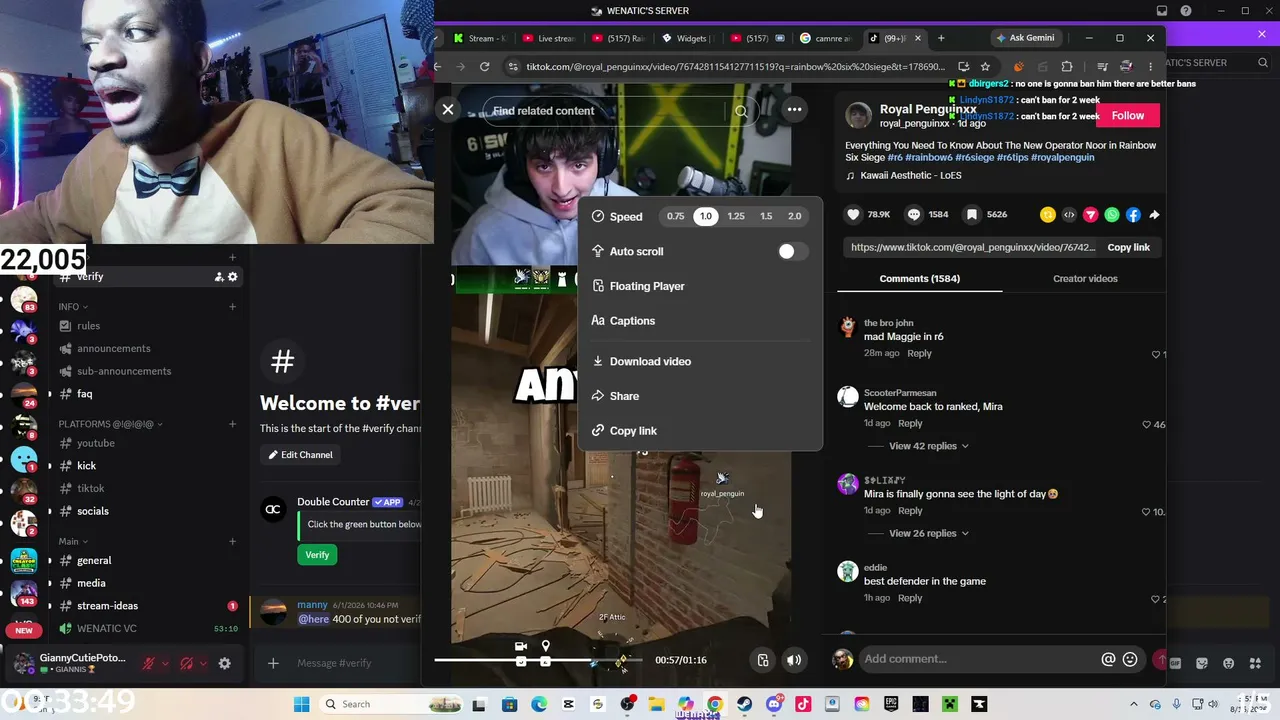This screenshot has width=1280, height=720.
Task: Reload the TikTok browser page
Action: (484, 67)
